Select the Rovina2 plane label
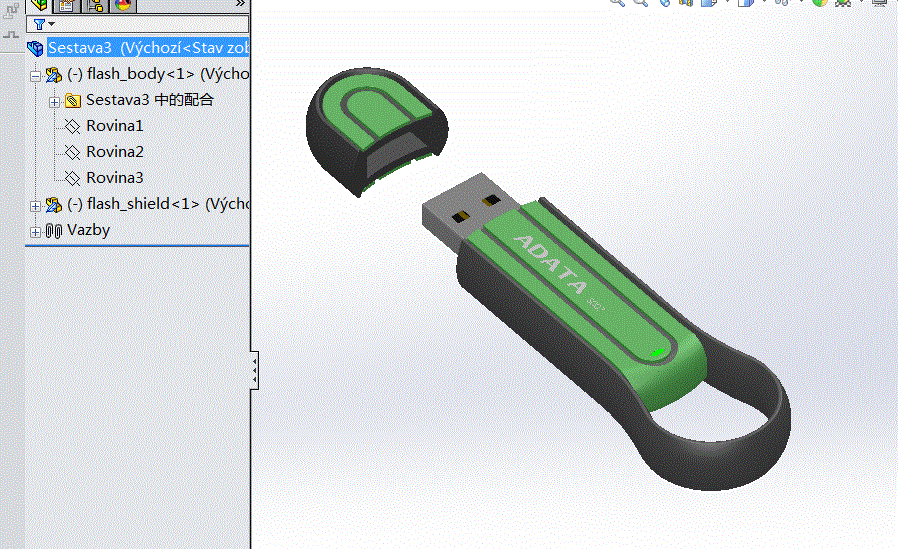This screenshot has height=549, width=898. [x=115, y=152]
